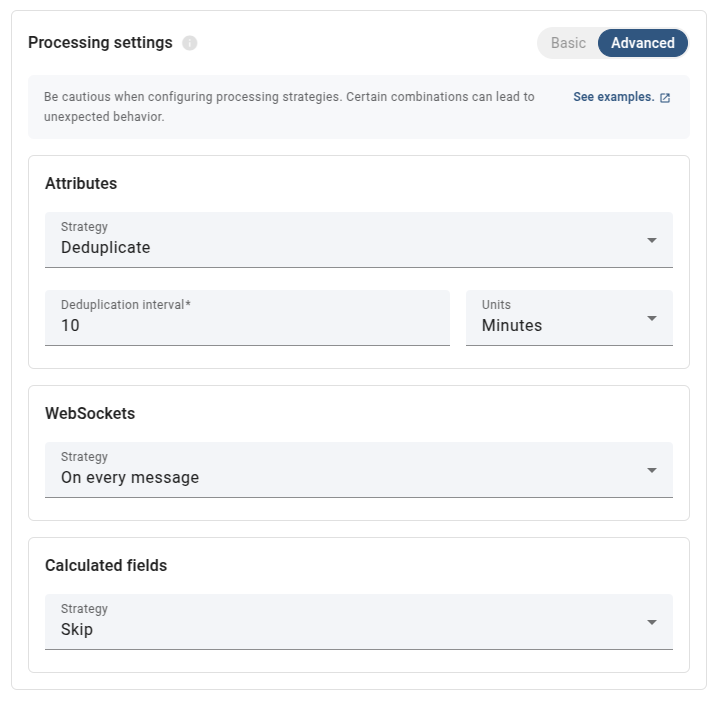This screenshot has width=728, height=701.
Task: Click the Processing settings title
Action: pyautogui.click(x=100, y=43)
